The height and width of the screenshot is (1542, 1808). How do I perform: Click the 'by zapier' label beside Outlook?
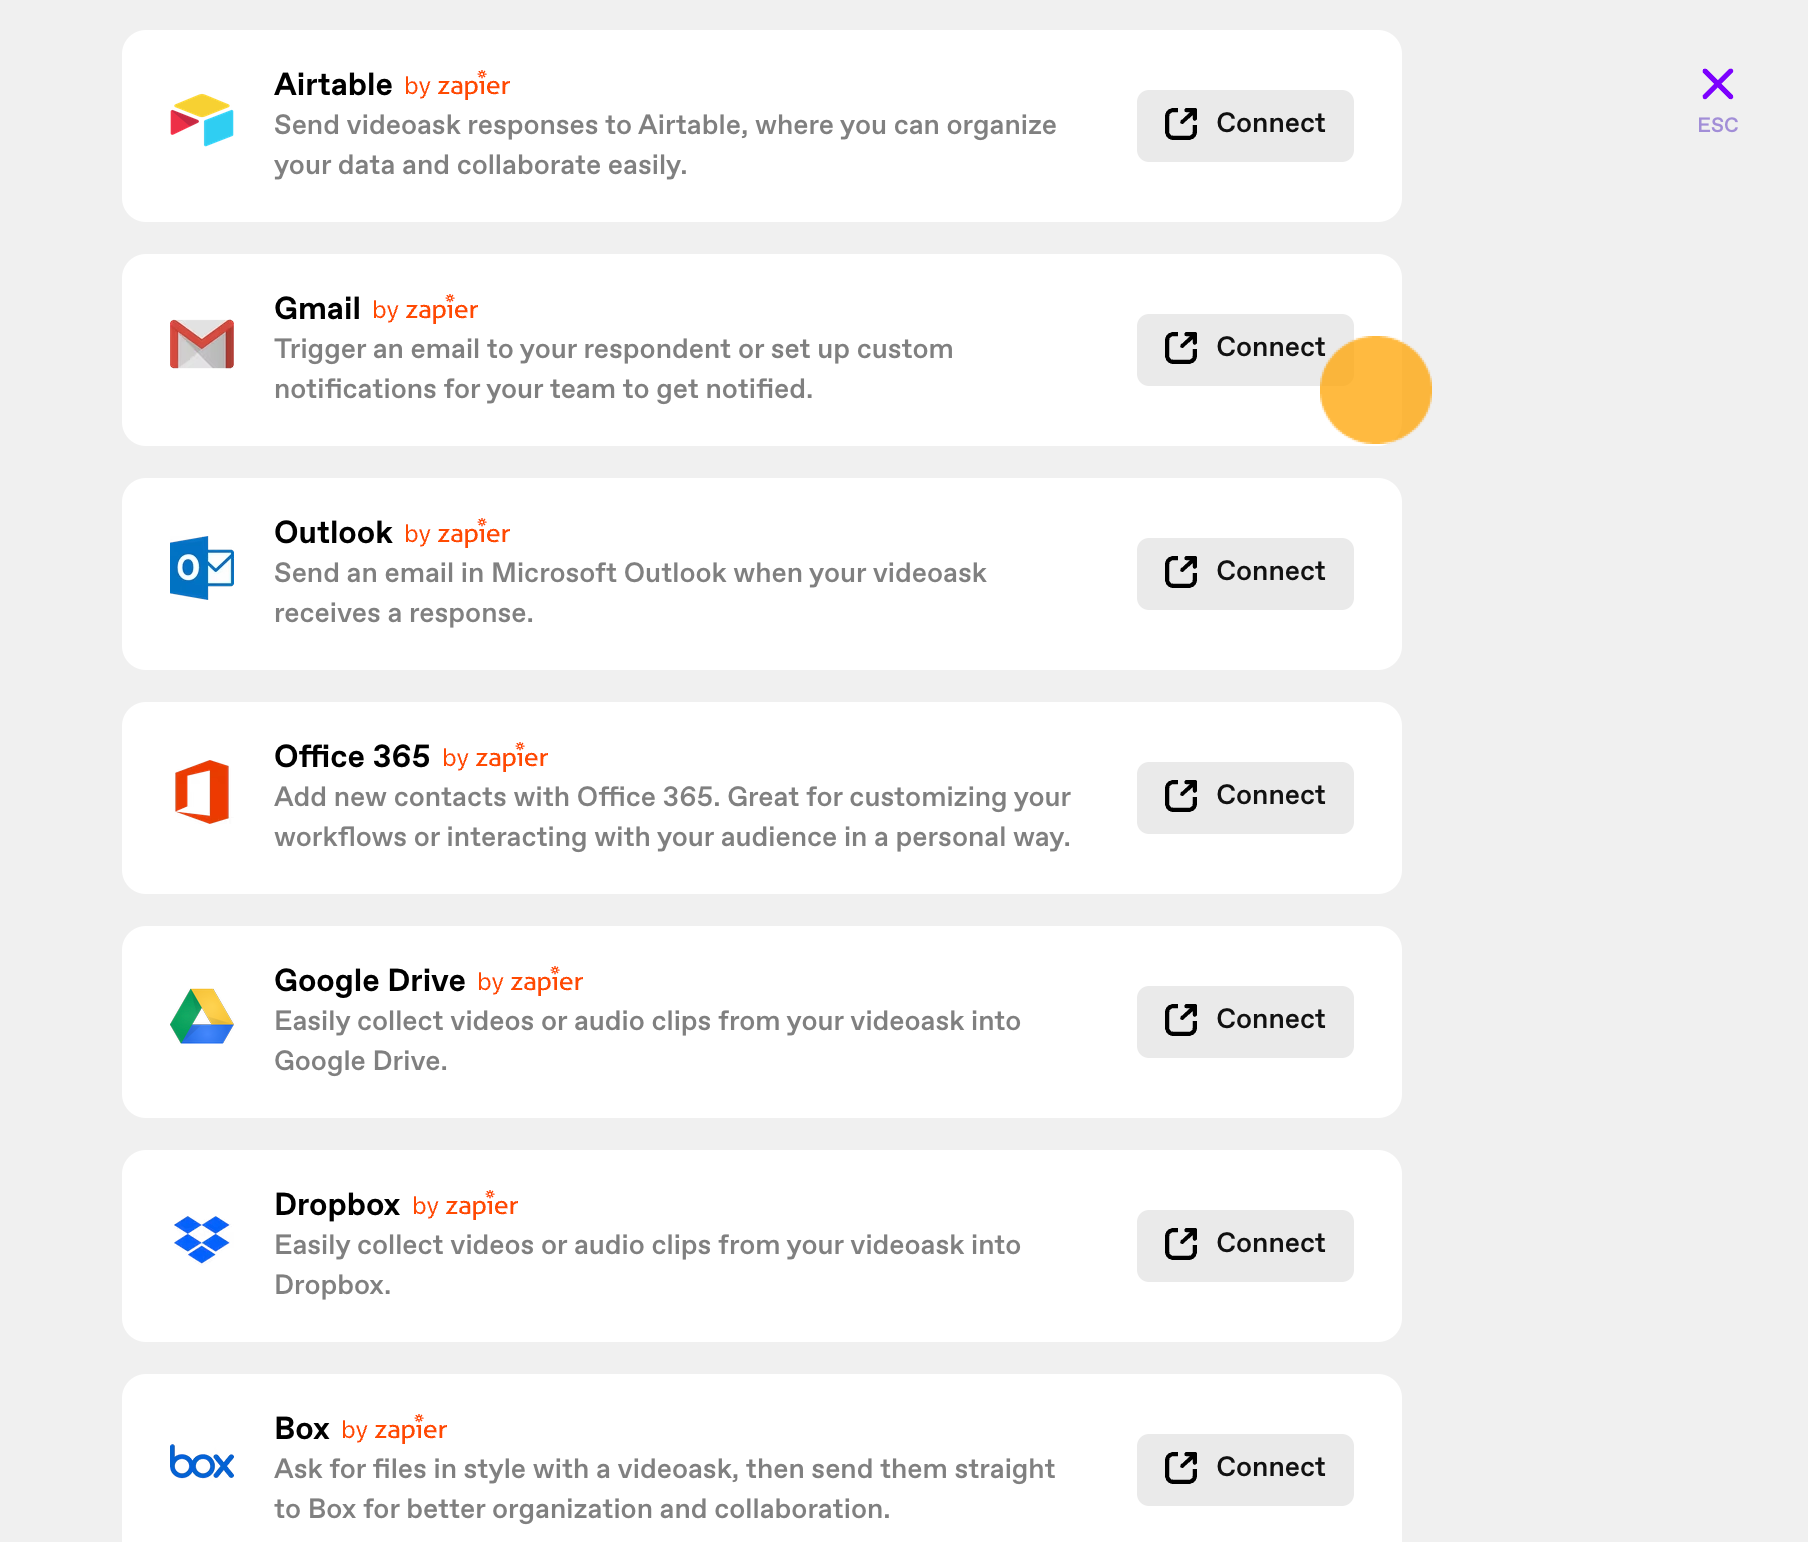tap(457, 533)
